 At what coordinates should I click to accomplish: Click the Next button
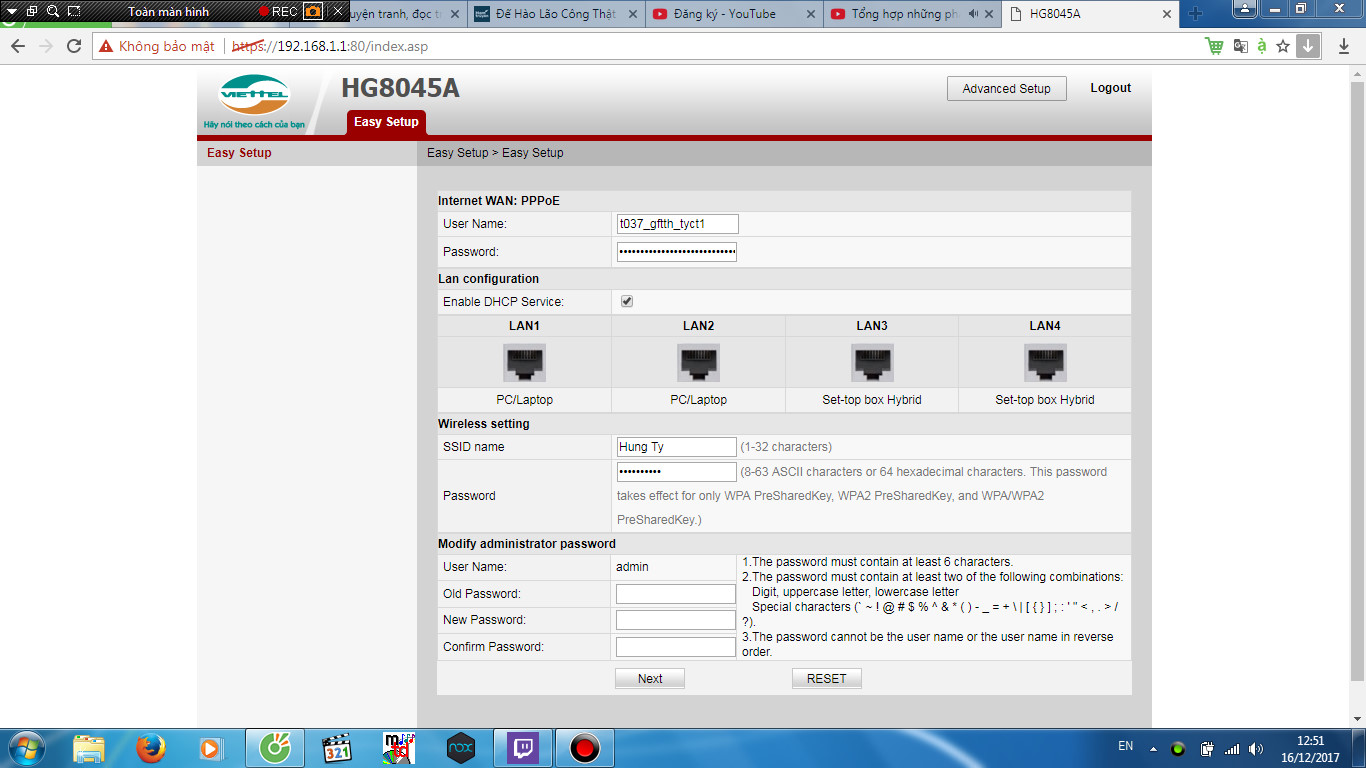click(650, 678)
